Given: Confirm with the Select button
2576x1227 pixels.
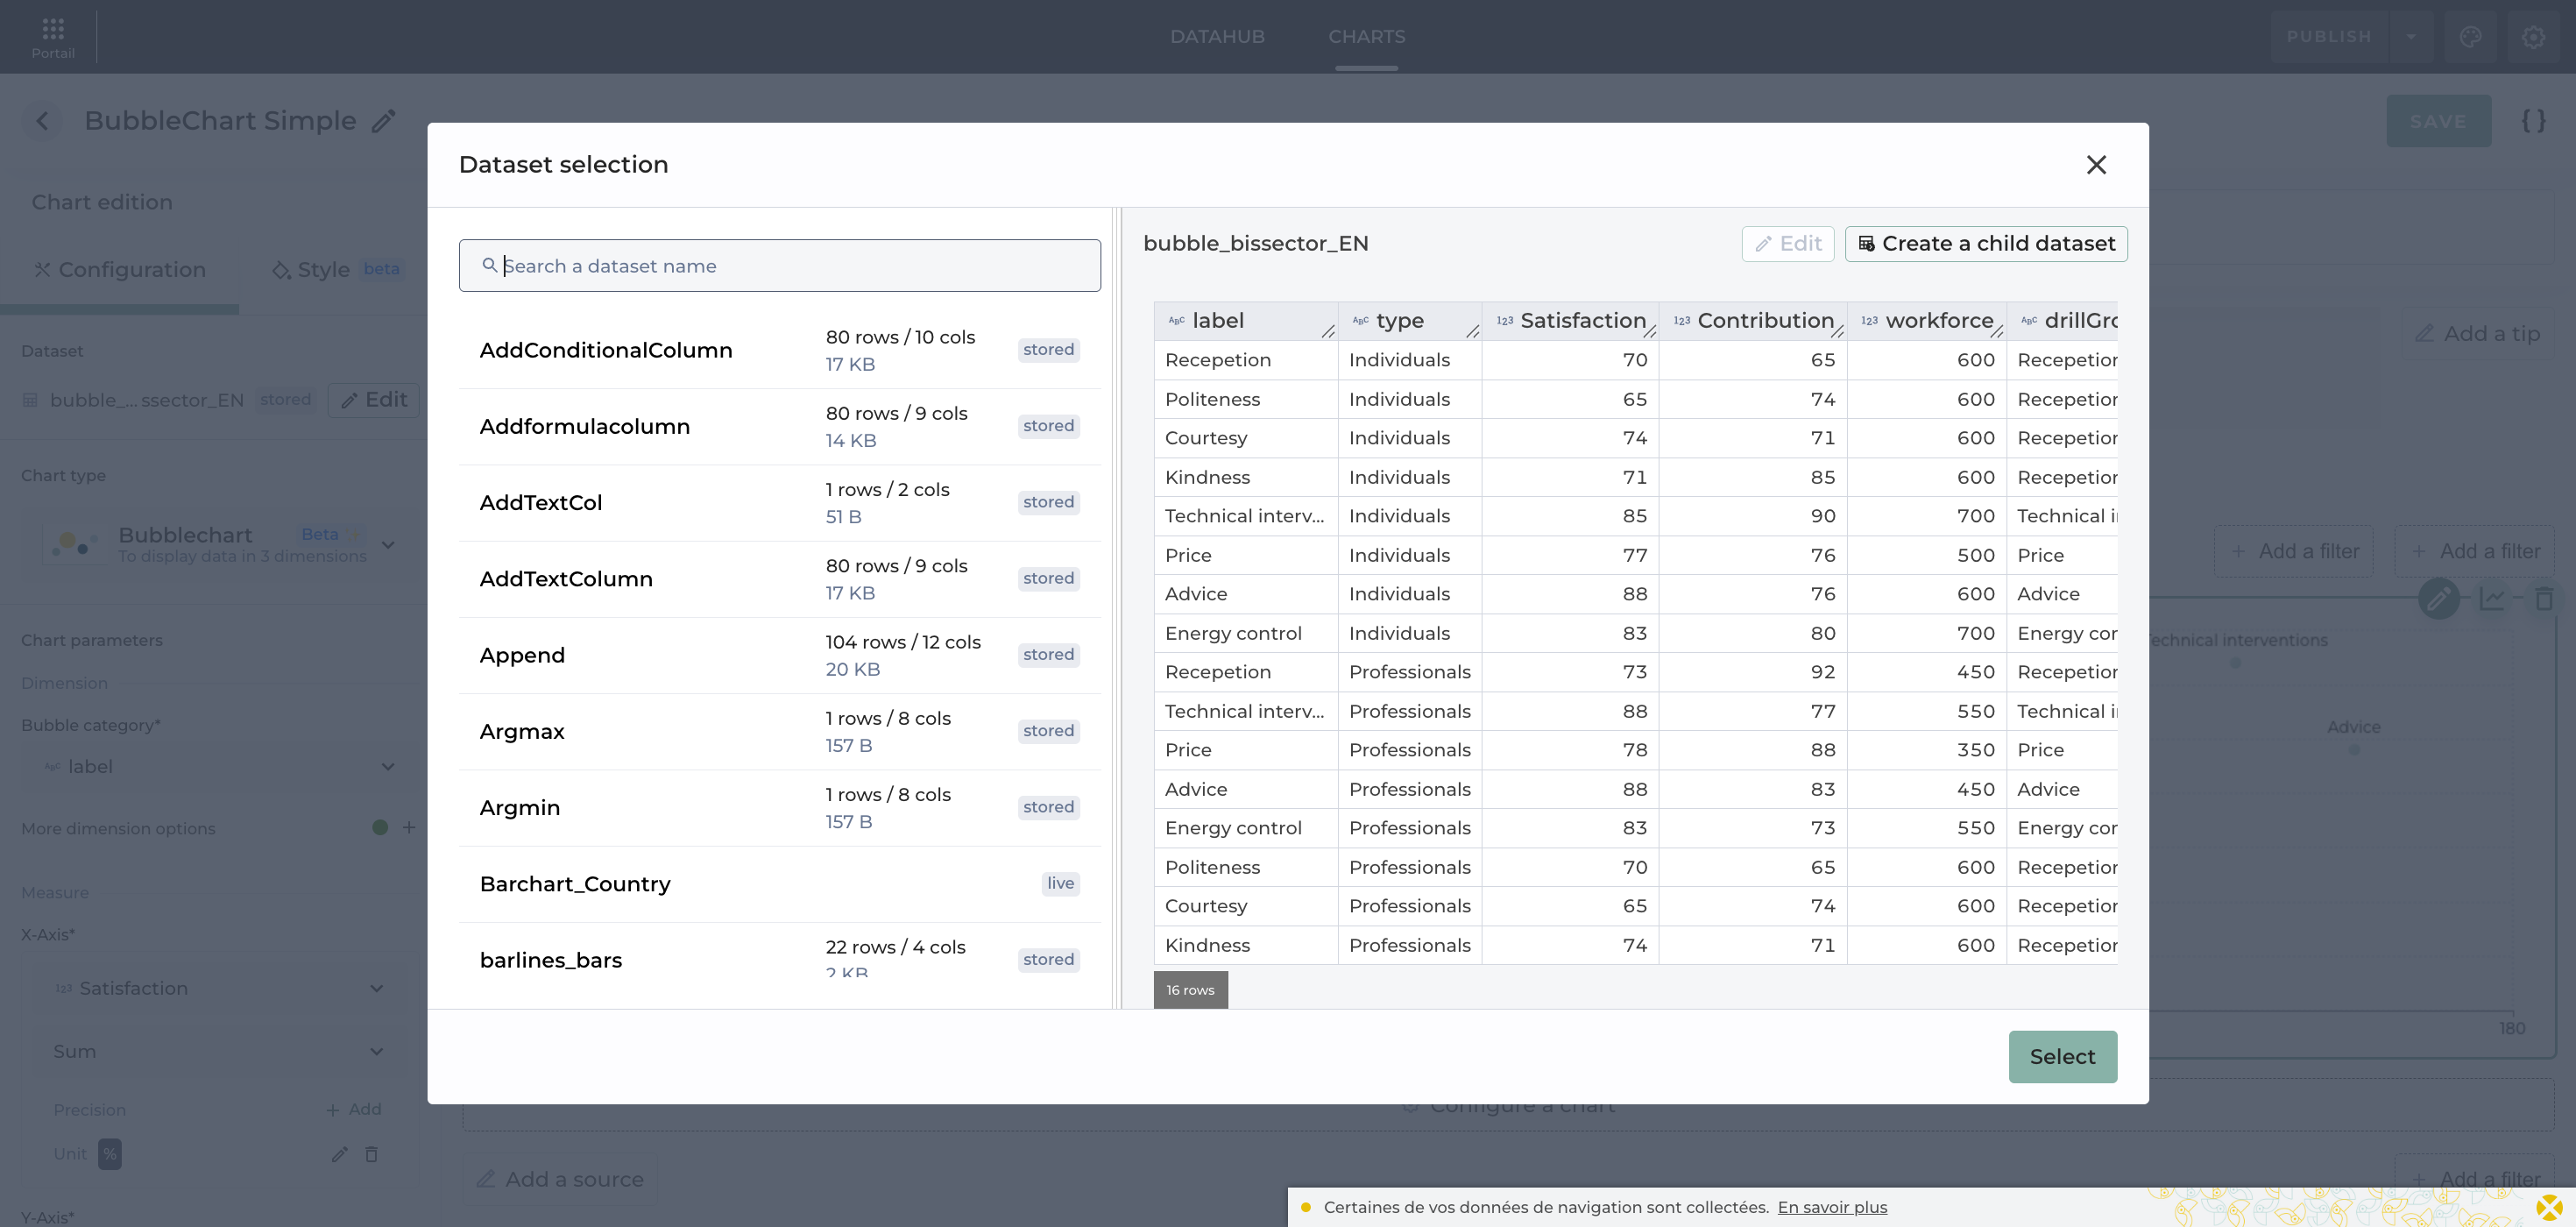Looking at the screenshot, I should tap(2062, 1057).
